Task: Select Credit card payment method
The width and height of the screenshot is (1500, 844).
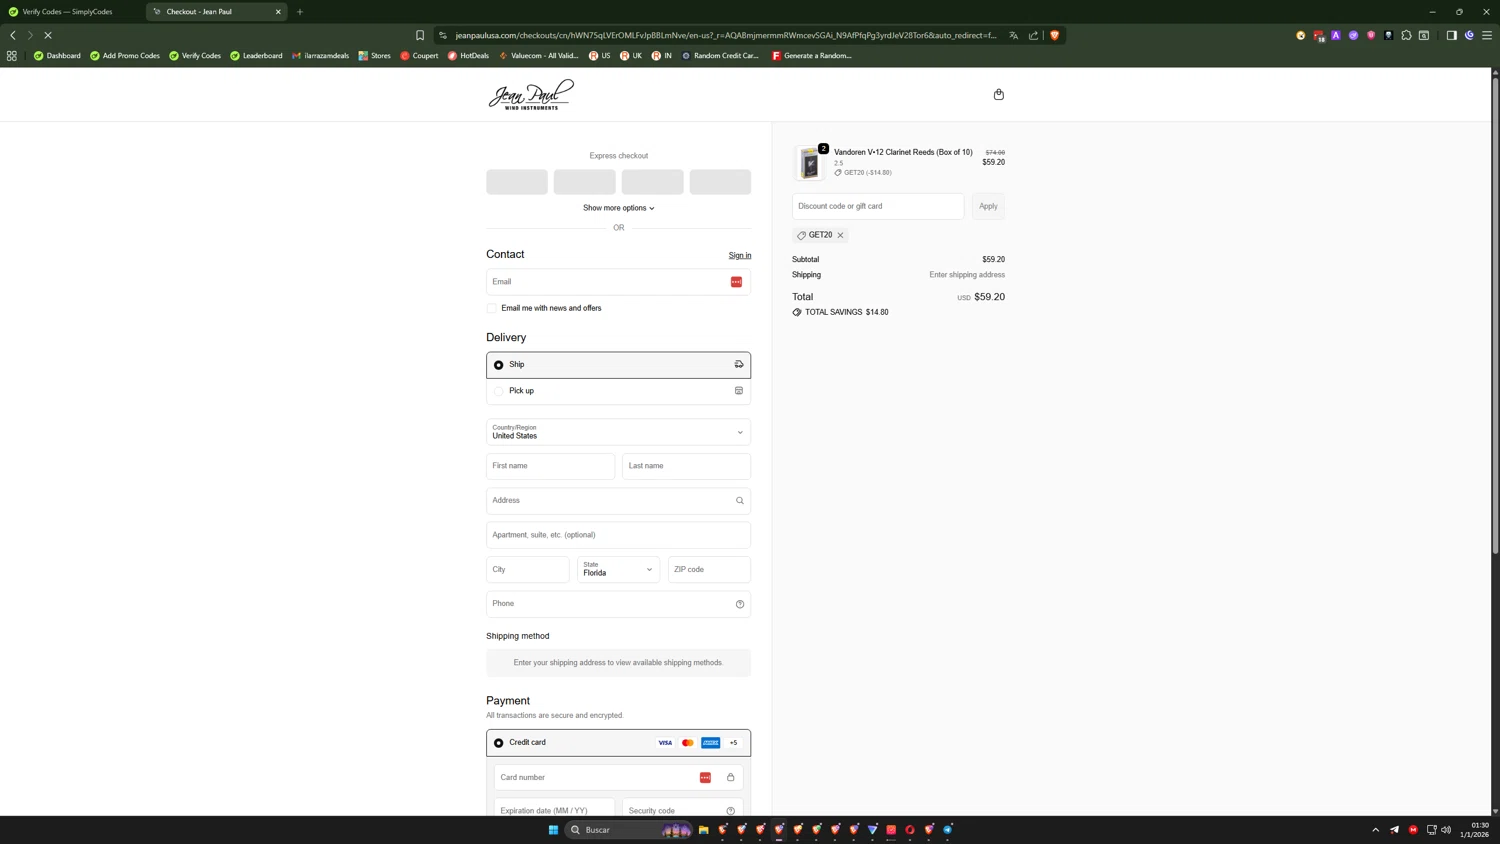Action: click(x=618, y=743)
